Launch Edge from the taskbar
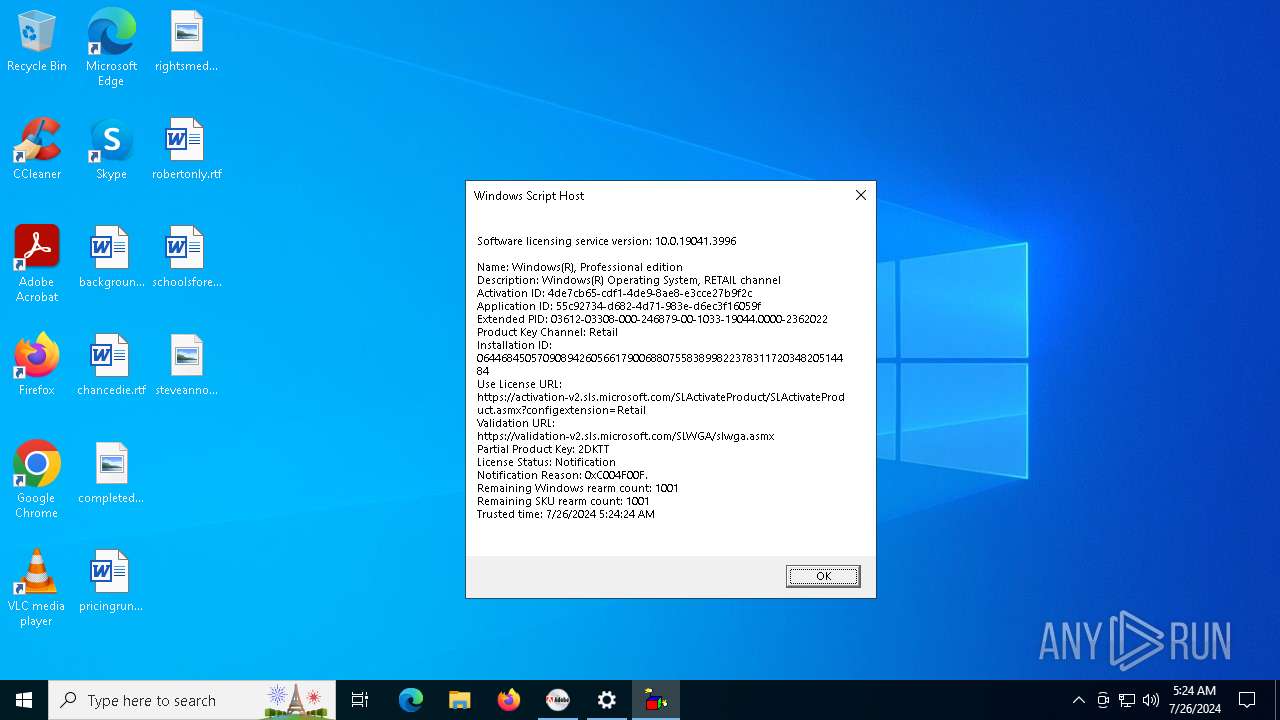The height and width of the screenshot is (720, 1280). click(411, 700)
